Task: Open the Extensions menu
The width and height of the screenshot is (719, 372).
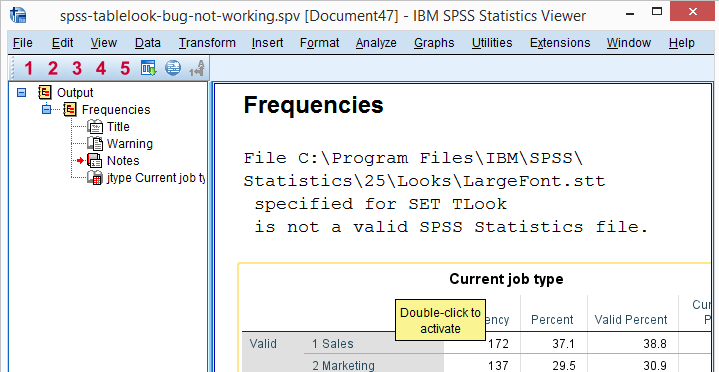Action: [x=560, y=43]
